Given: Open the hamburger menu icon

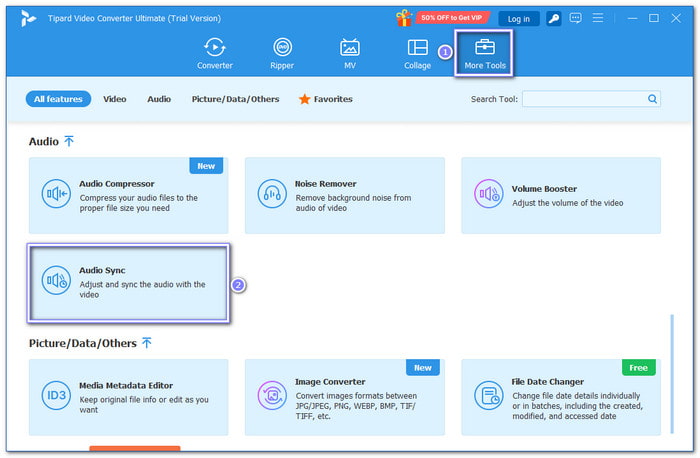Looking at the screenshot, I should (x=598, y=18).
